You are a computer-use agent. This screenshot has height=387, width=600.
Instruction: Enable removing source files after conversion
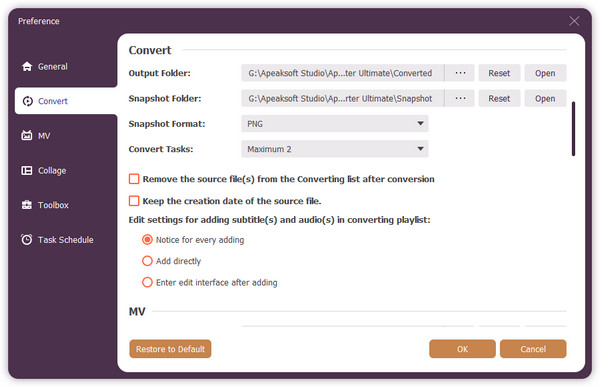[x=134, y=179]
